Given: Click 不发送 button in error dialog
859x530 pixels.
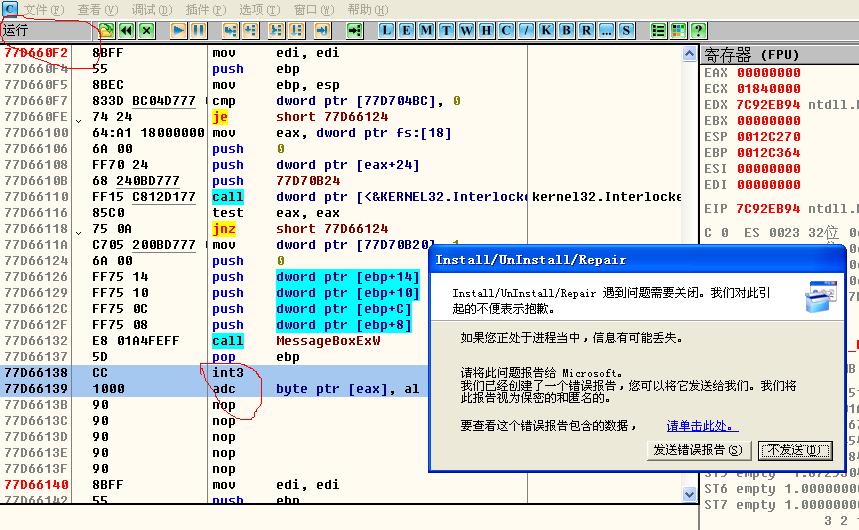Looking at the screenshot, I should point(795,451).
